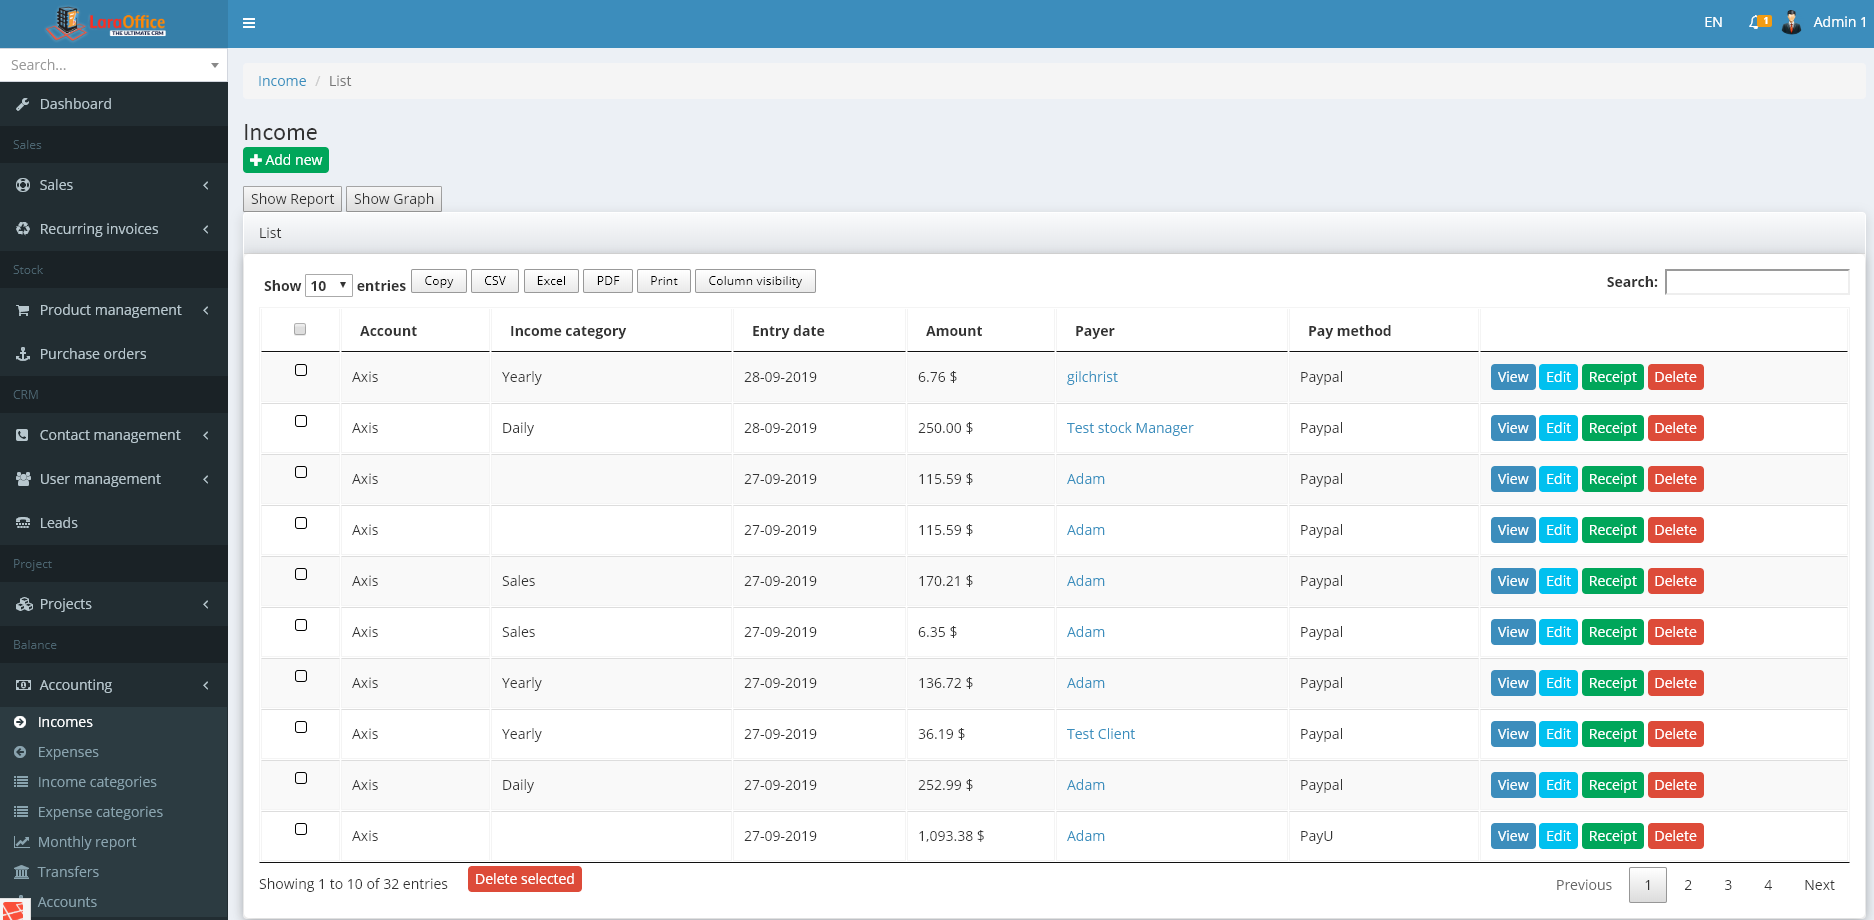
Task: Open the sidebar collapse hamburger menu
Action: (249, 22)
